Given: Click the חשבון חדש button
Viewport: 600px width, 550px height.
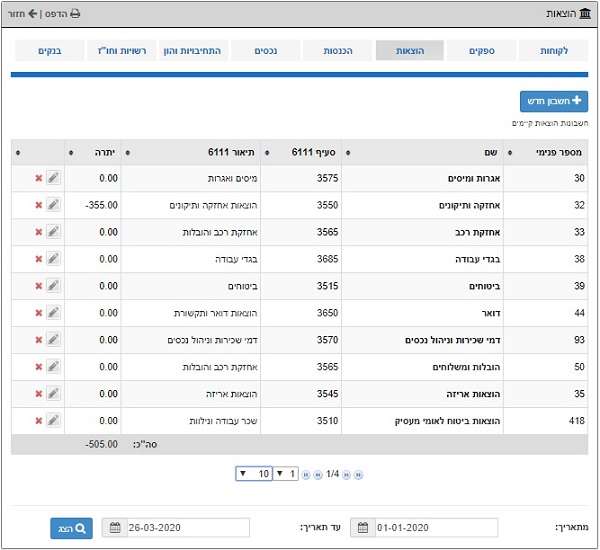Looking at the screenshot, I should click(554, 101).
